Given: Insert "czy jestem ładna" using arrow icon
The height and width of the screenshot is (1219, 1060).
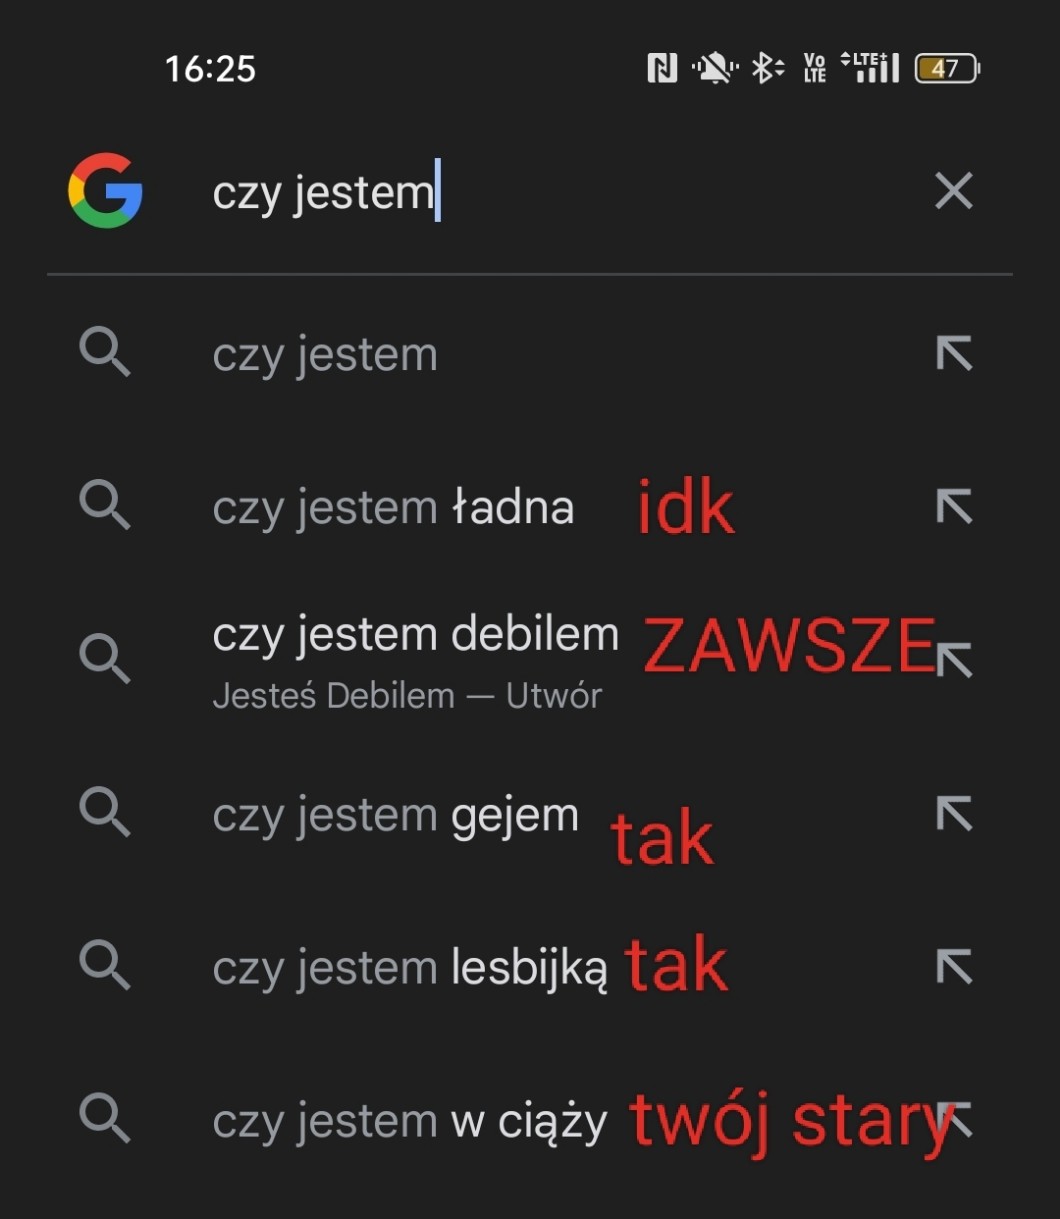Looking at the screenshot, I should [x=954, y=507].
